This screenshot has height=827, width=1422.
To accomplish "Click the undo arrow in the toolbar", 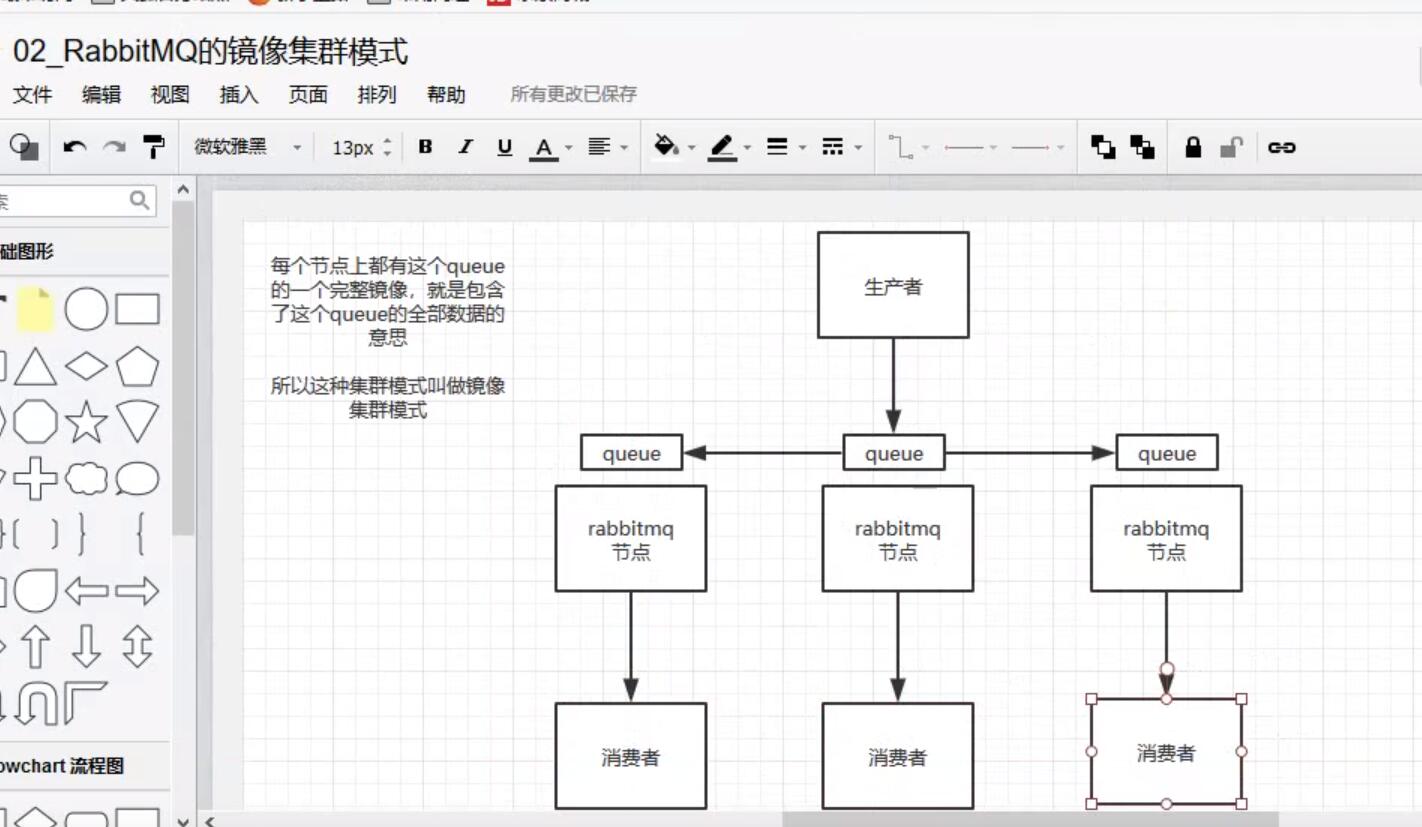I will point(74,147).
